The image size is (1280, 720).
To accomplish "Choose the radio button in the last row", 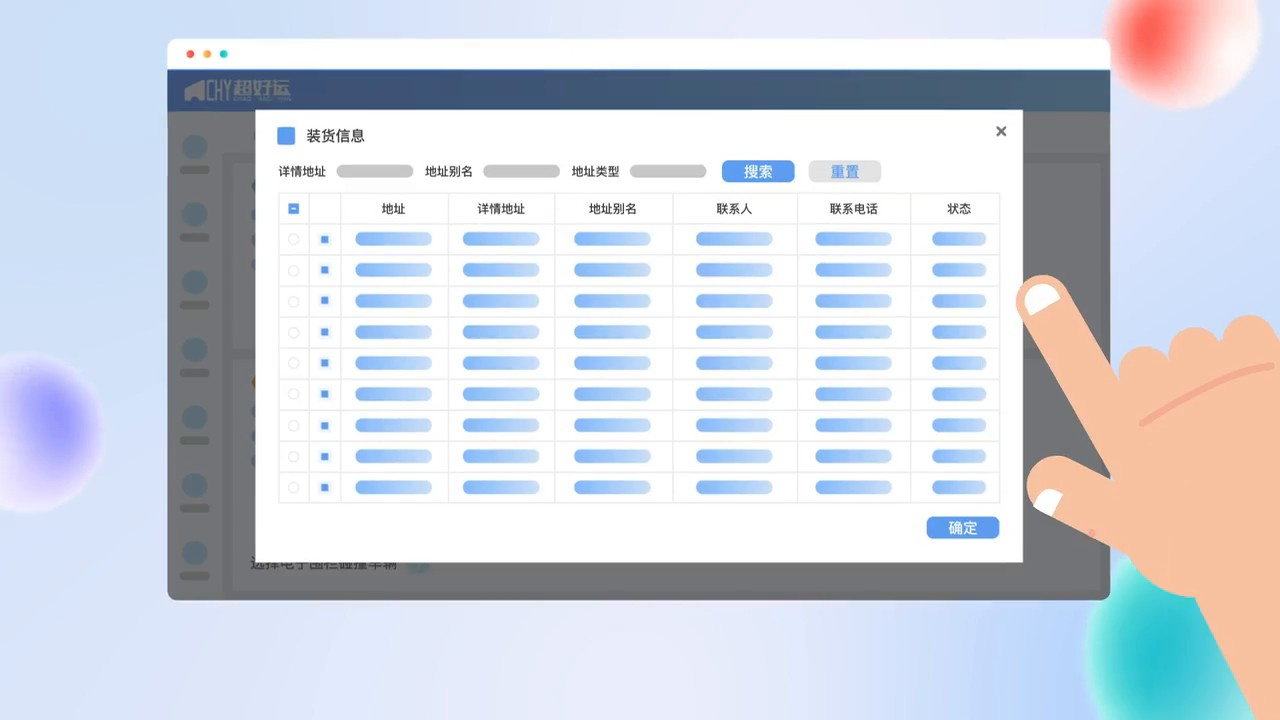I will click(294, 488).
